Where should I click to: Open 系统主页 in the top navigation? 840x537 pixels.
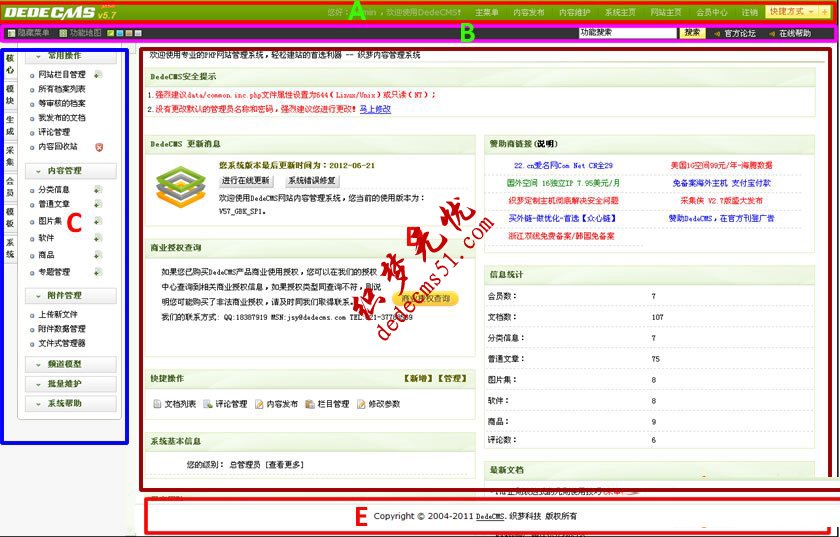click(x=620, y=12)
